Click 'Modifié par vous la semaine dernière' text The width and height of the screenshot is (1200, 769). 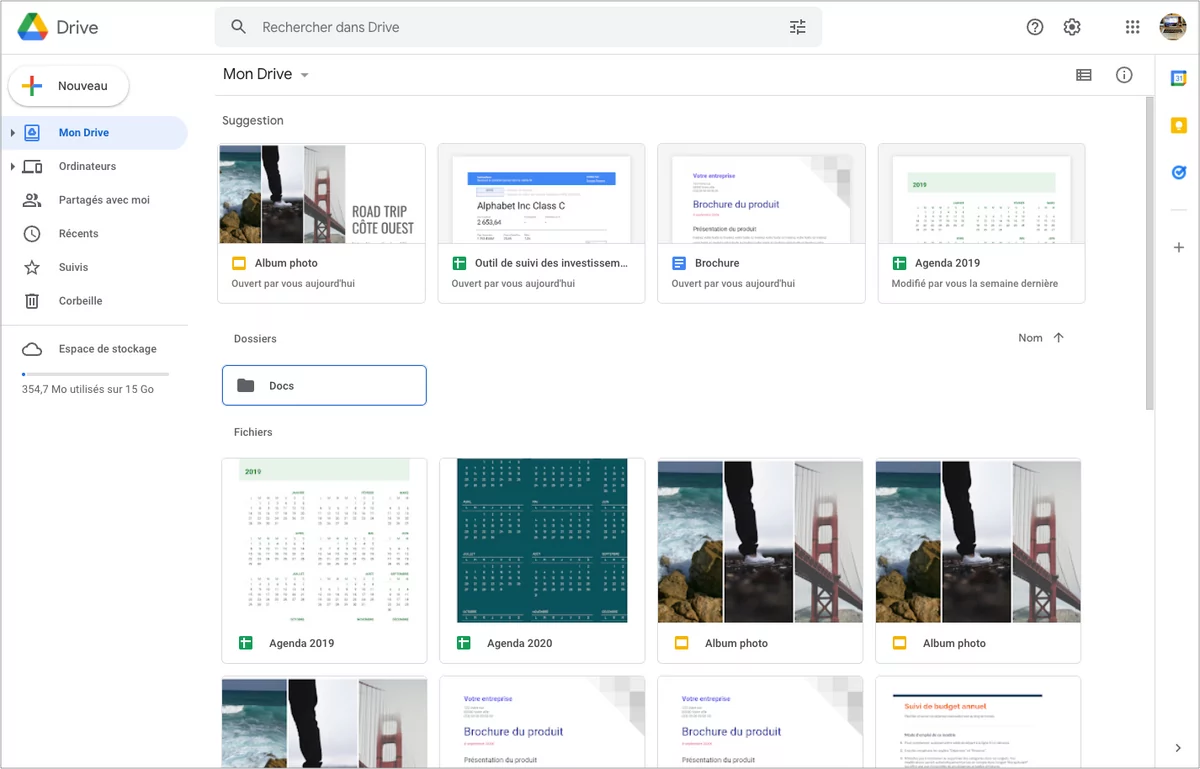click(x=974, y=284)
